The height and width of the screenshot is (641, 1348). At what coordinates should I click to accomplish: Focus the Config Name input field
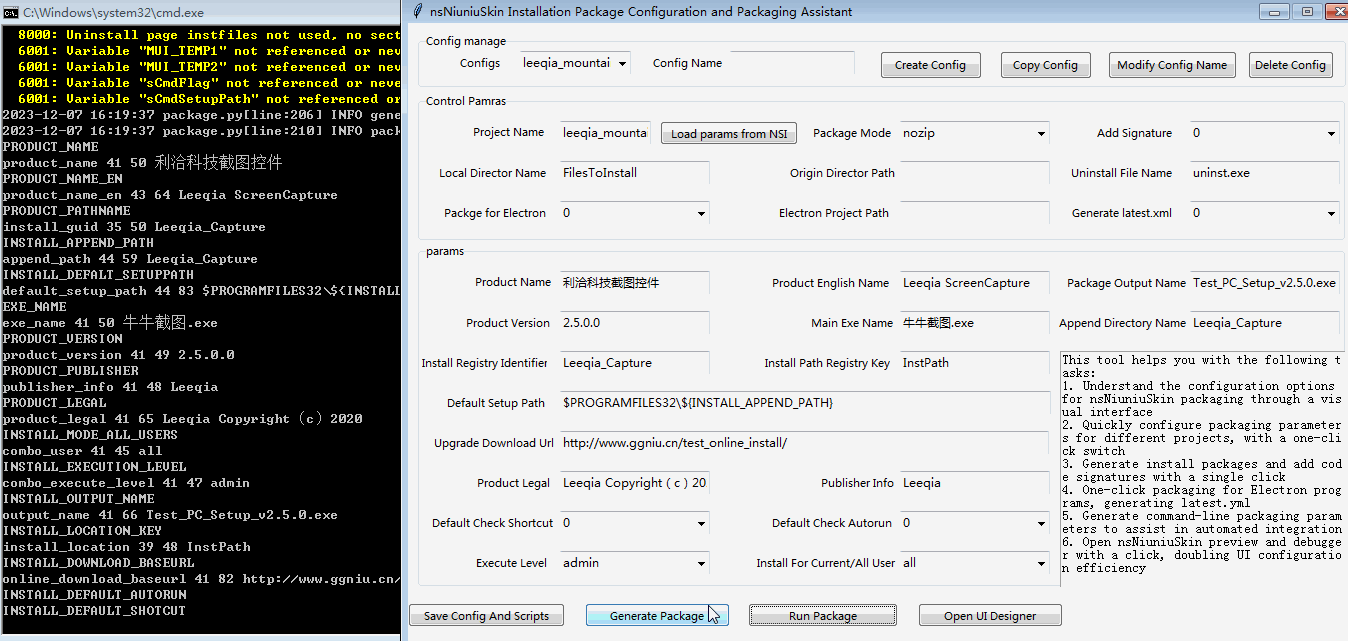[792, 63]
